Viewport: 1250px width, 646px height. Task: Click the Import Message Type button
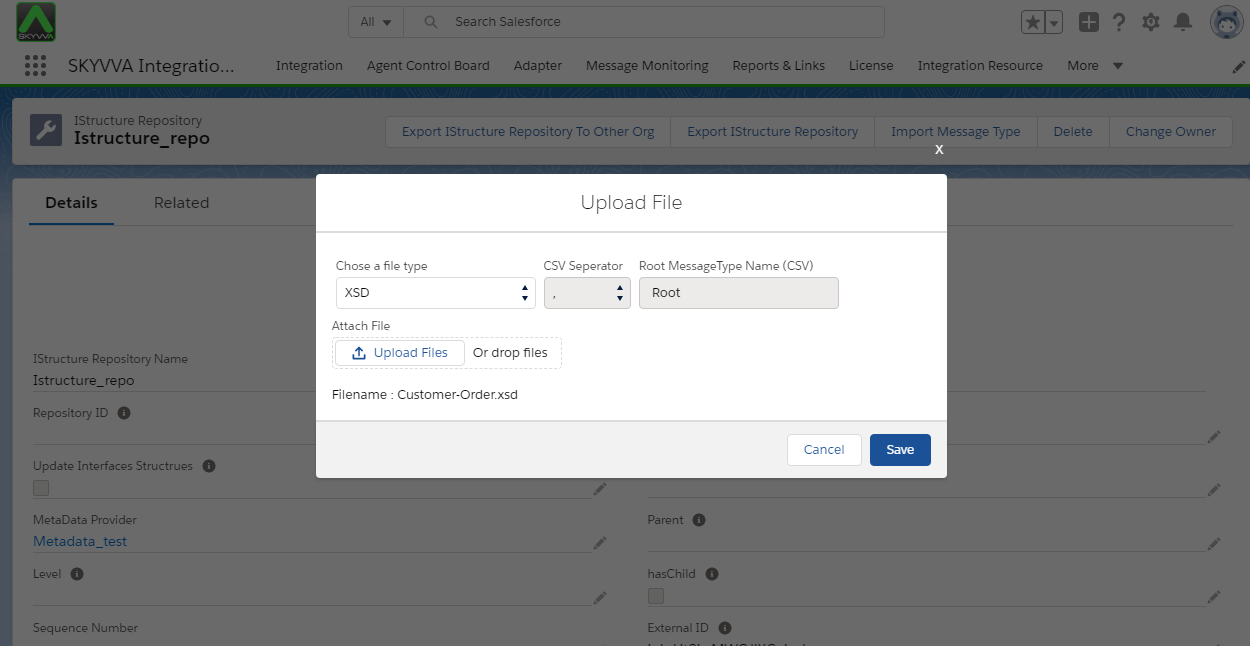956,132
